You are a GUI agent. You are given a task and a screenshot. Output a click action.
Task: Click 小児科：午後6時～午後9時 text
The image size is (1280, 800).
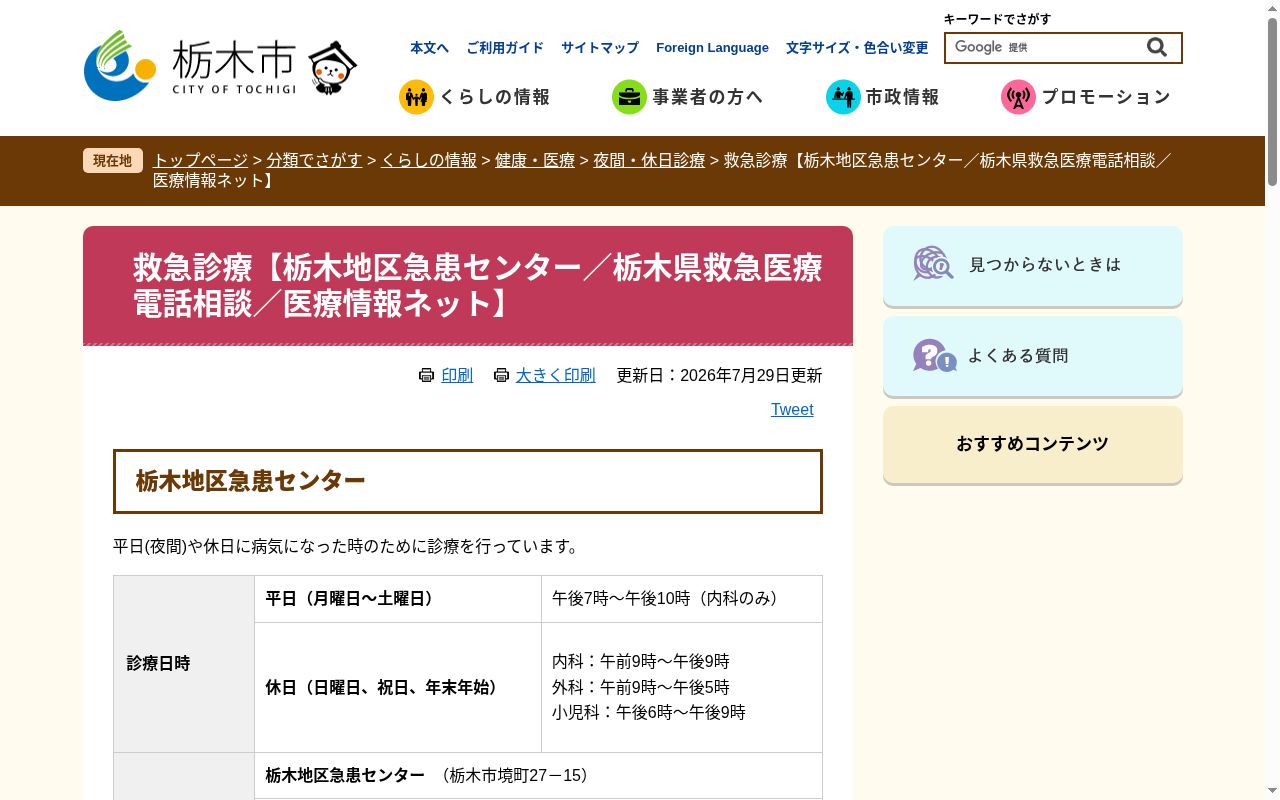click(649, 712)
